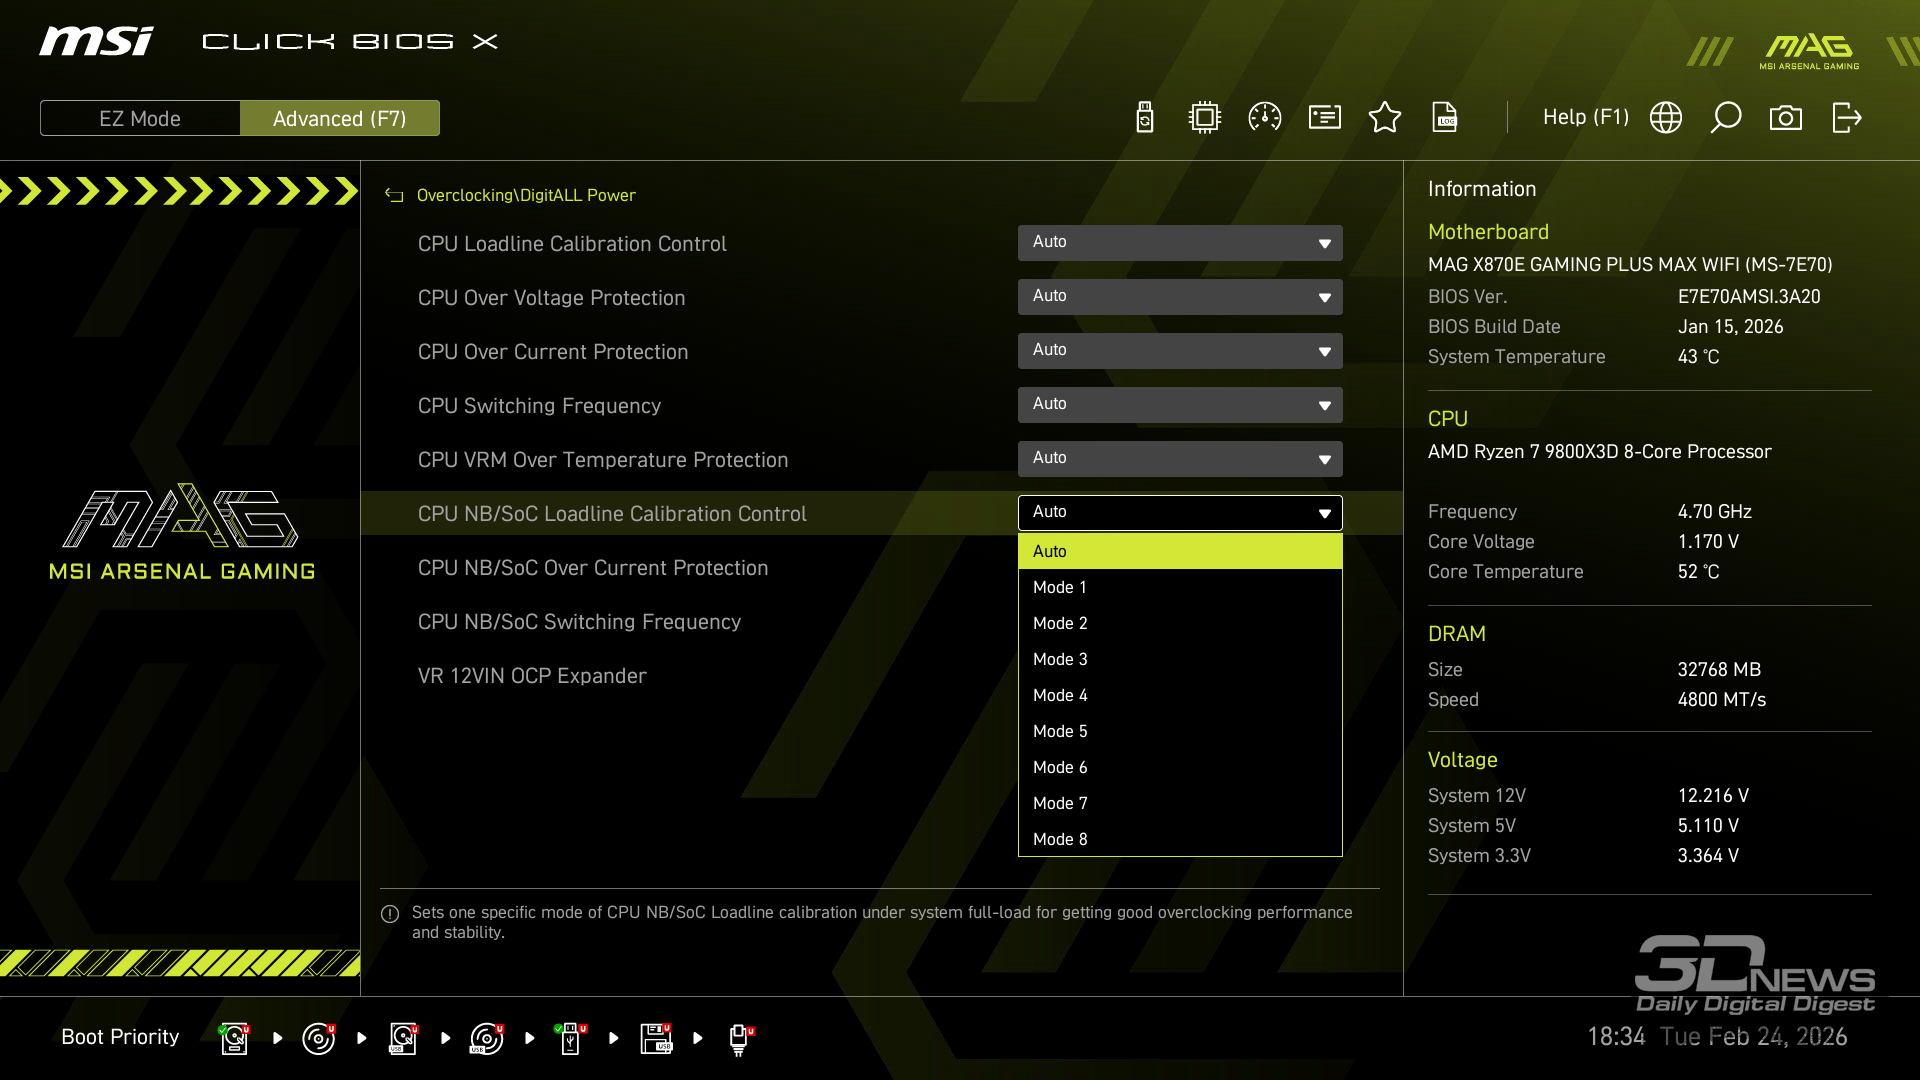
Task: Open the M-Flash USB update icon
Action: (1145, 118)
